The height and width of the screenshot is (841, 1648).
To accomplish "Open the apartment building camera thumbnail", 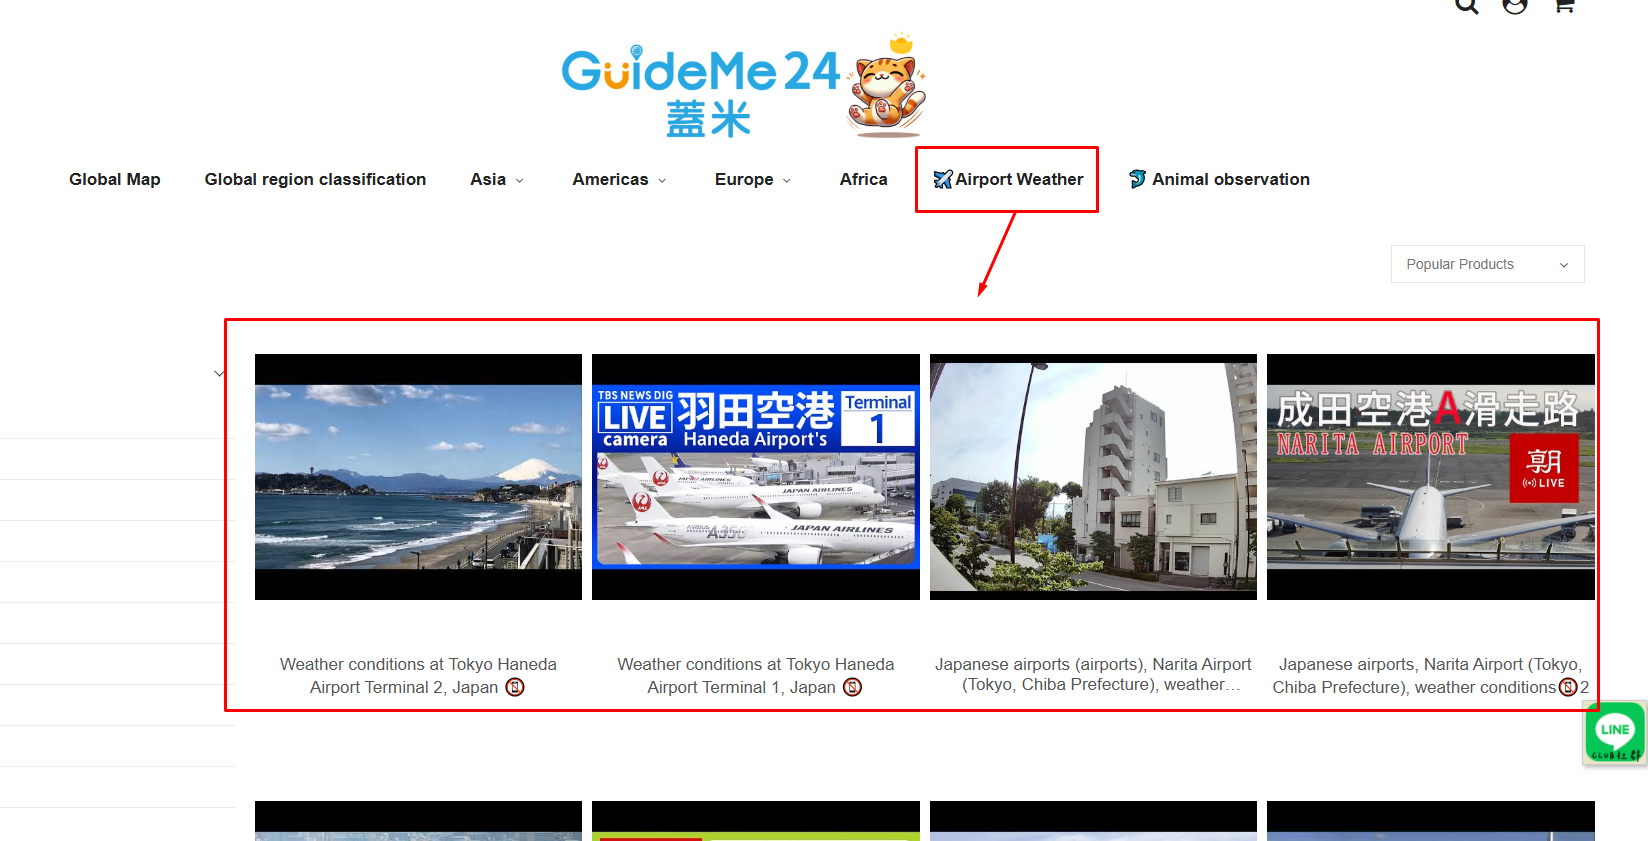I will (x=1093, y=477).
